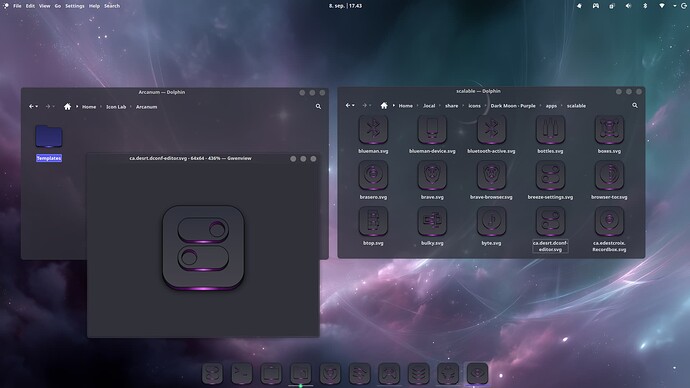The image size is (690, 388).
Task: Click the logout icon in top panel
Action: point(684,6)
